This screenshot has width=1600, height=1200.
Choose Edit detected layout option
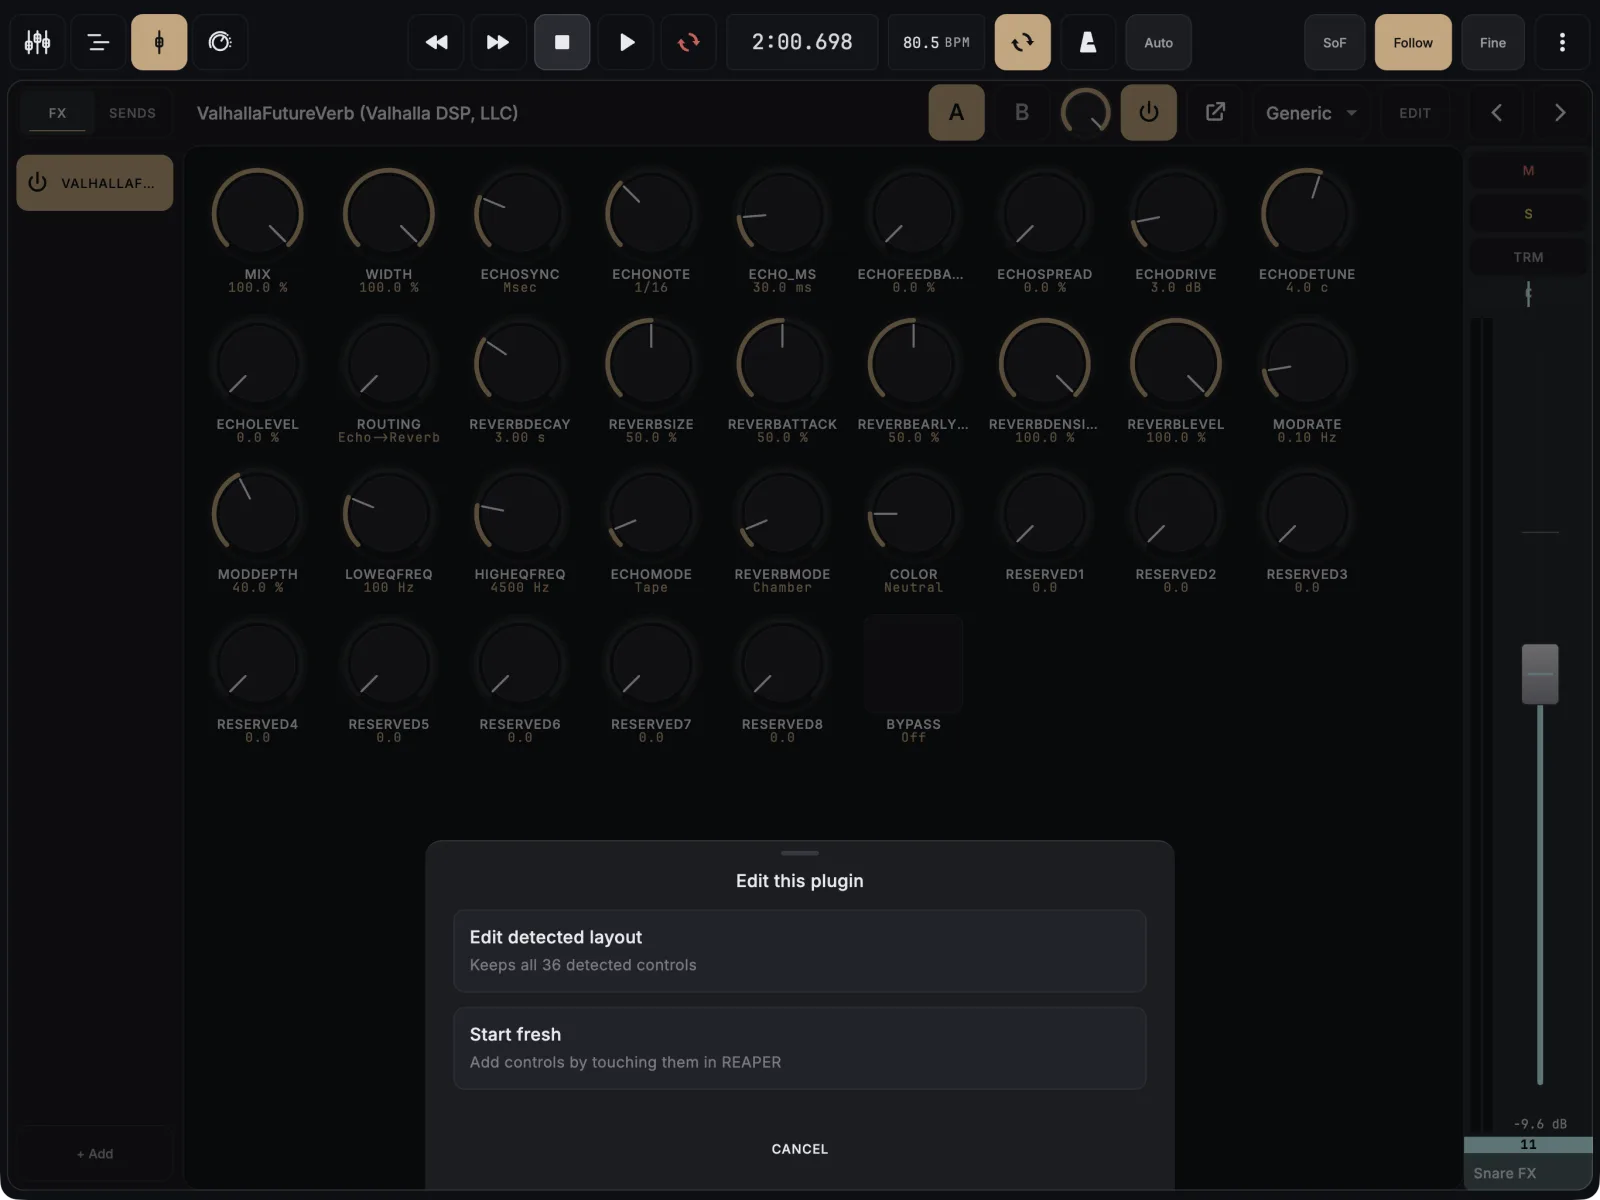[x=800, y=951]
